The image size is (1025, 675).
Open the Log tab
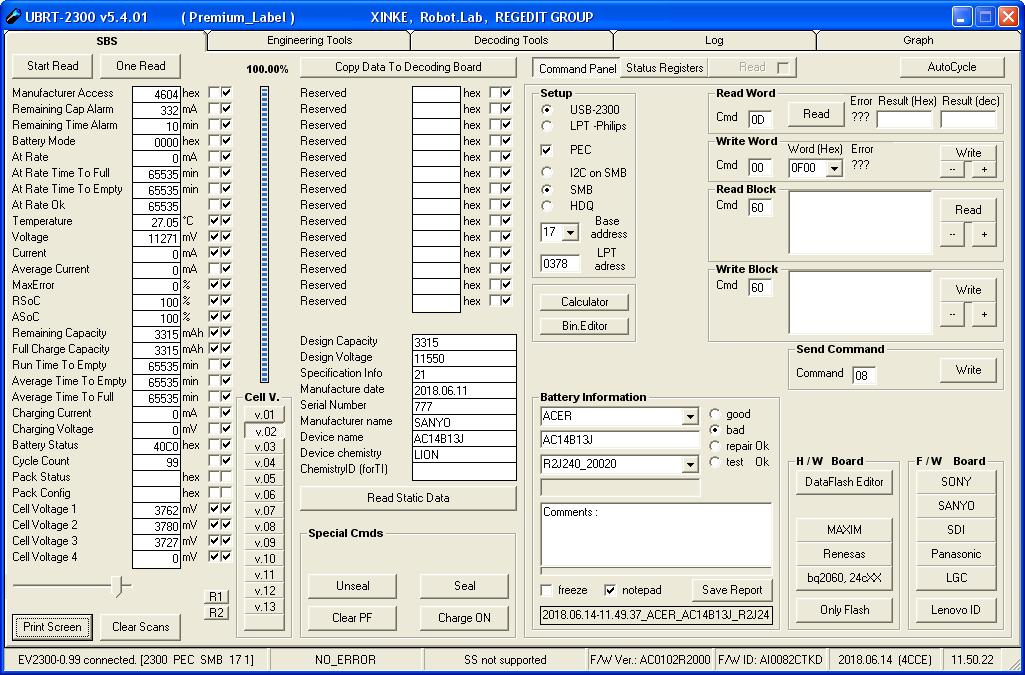point(714,41)
